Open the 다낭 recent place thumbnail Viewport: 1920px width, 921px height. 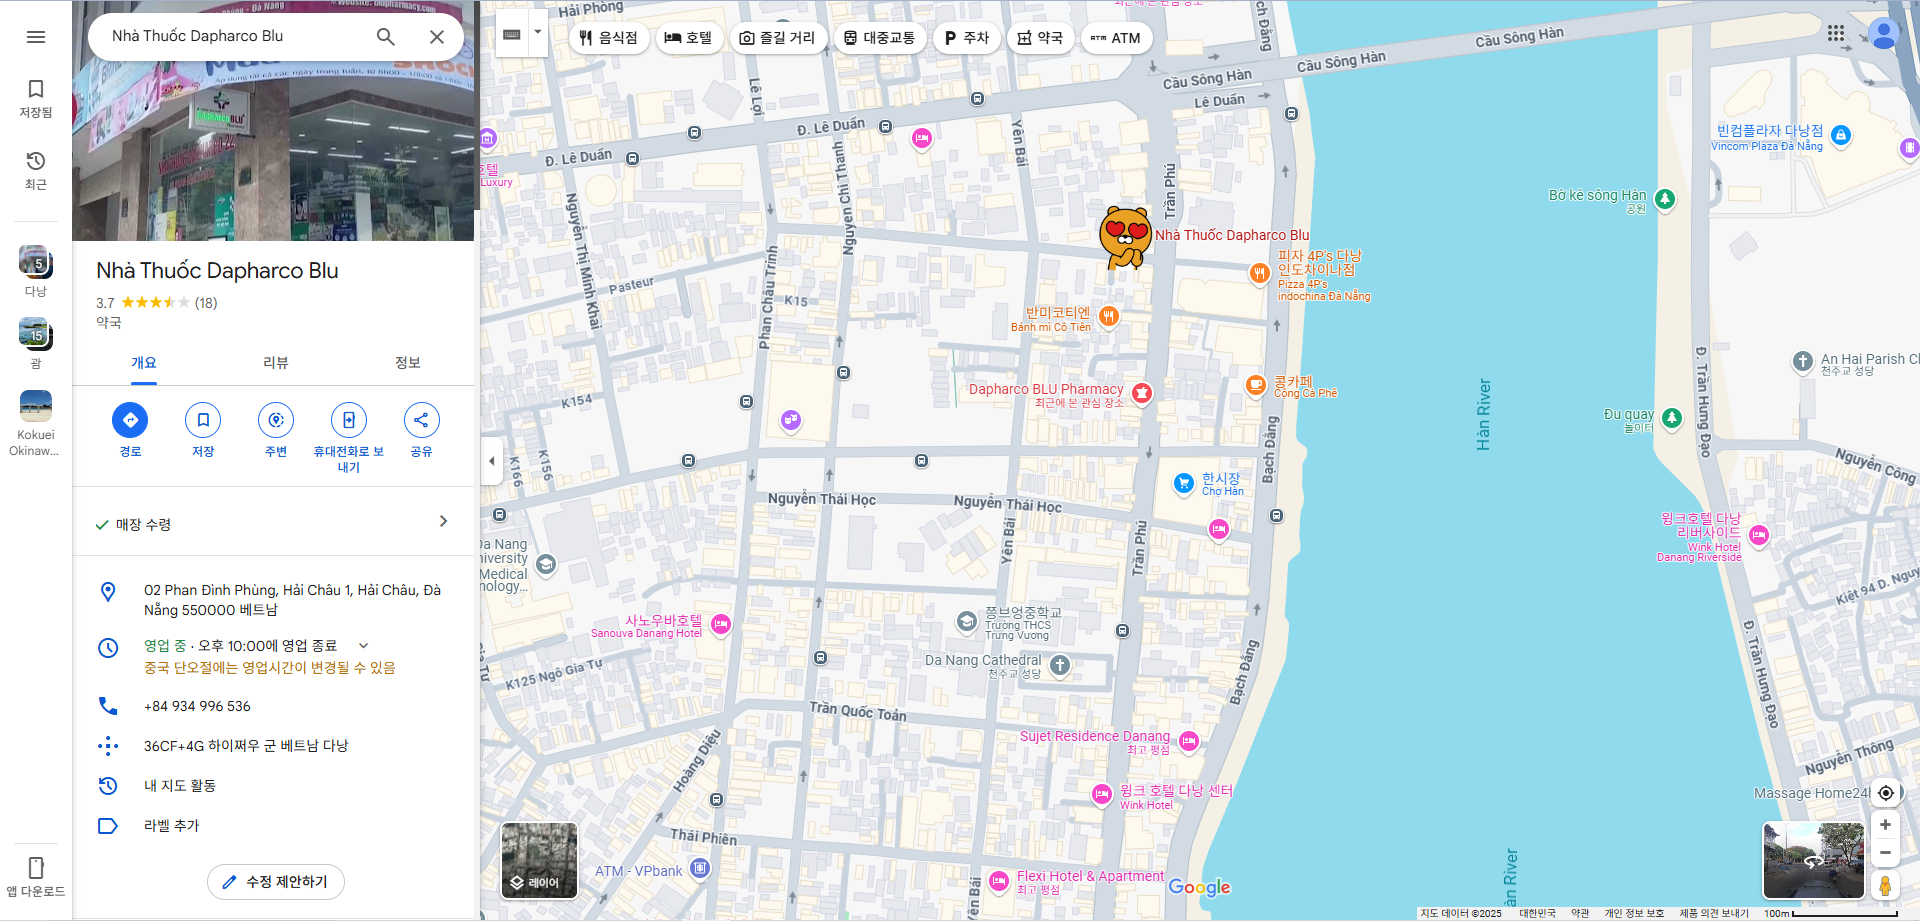point(36,271)
